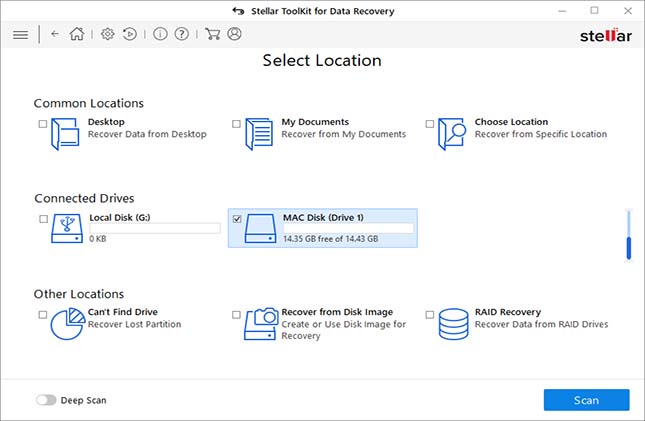Open the hamburger menu

tap(20, 34)
